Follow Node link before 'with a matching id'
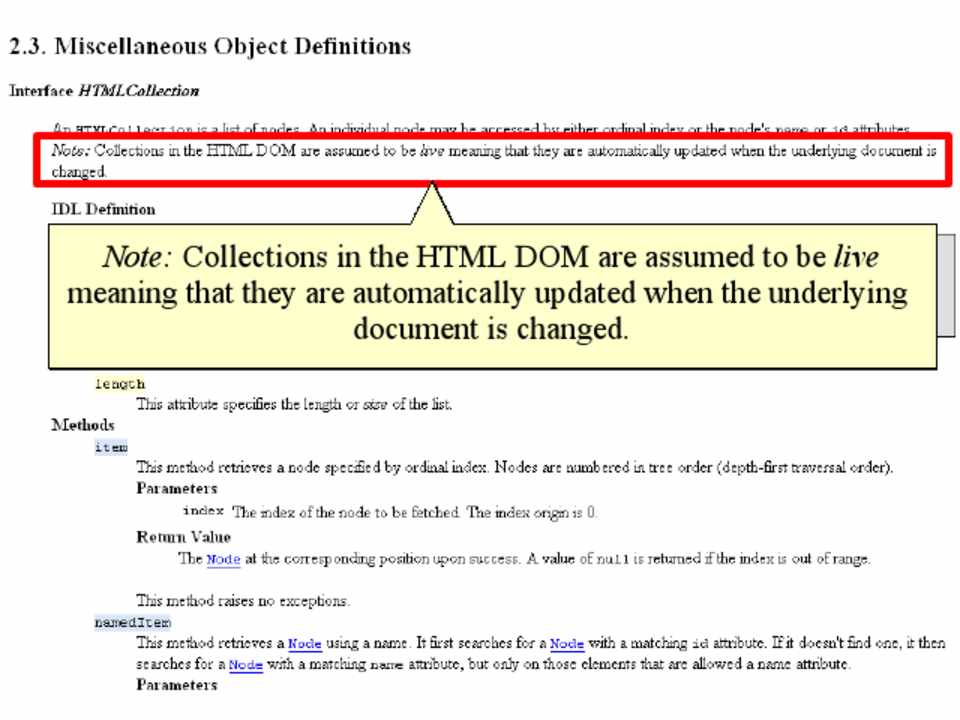The image size is (960, 720). pos(567,643)
